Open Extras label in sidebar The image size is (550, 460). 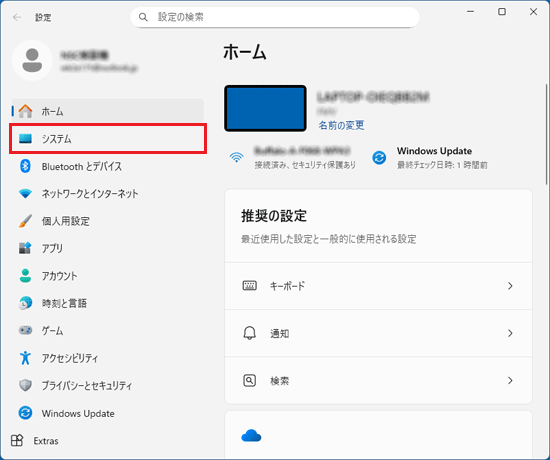coord(46,441)
